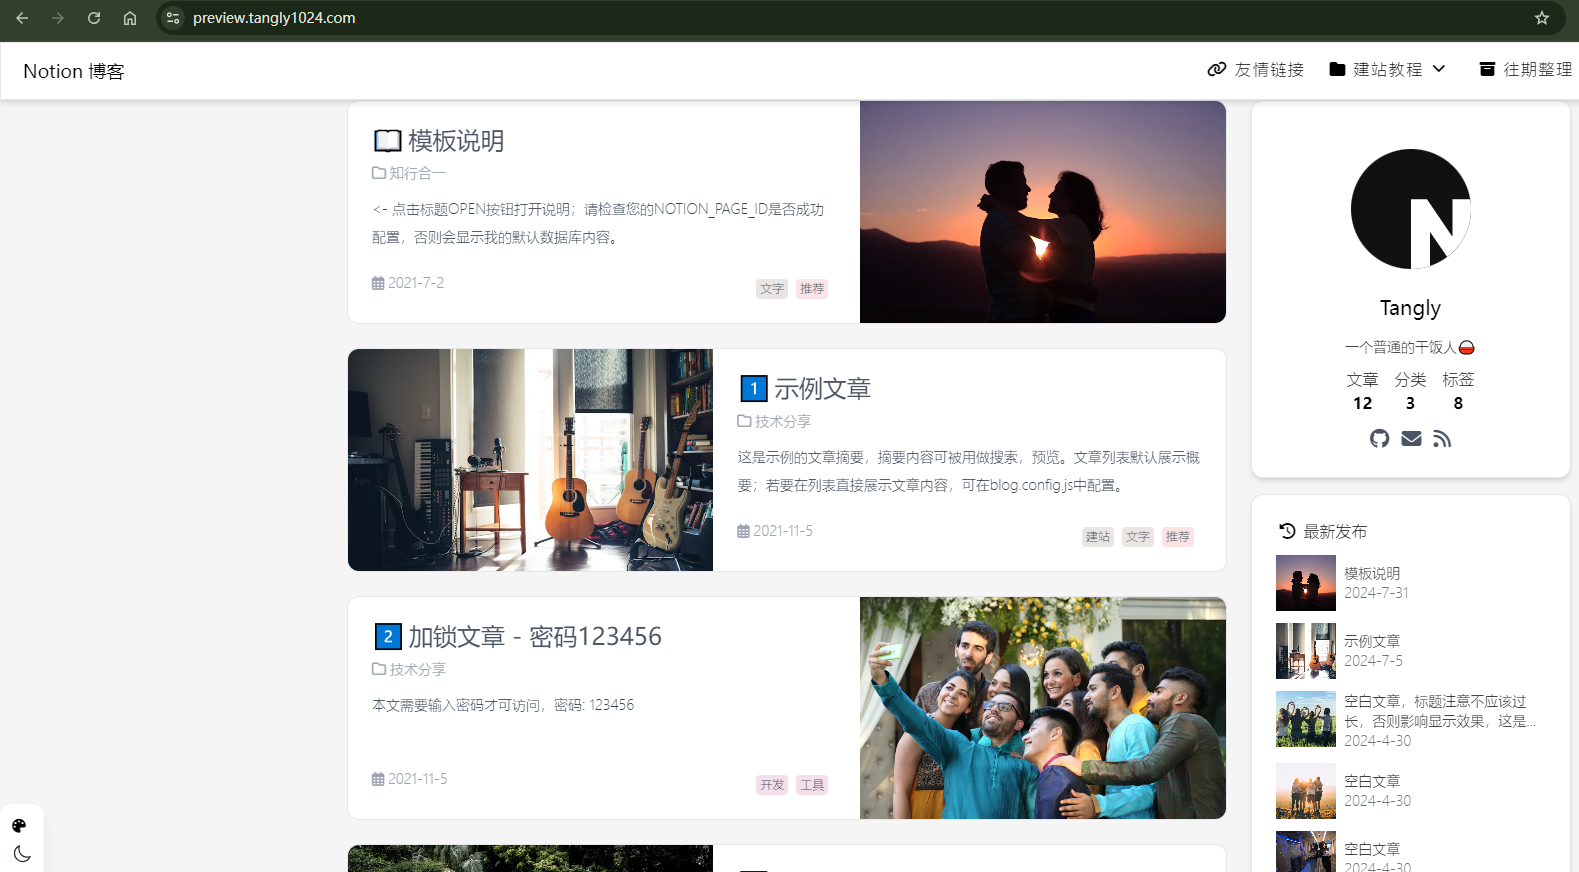The height and width of the screenshot is (872, 1579).
Task: Click the 推荐 tag on 模板说明 card
Action: 812,289
